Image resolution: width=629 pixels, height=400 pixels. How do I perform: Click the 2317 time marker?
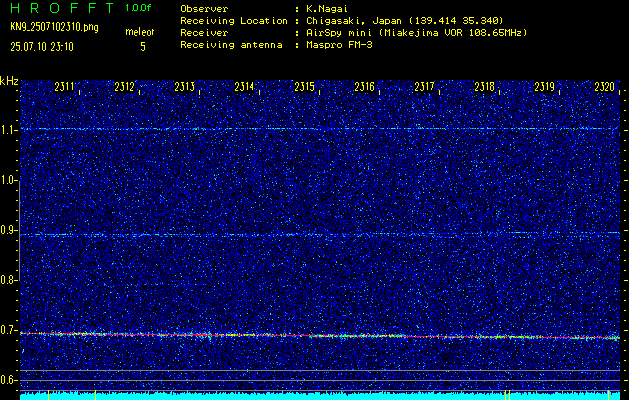point(424,87)
